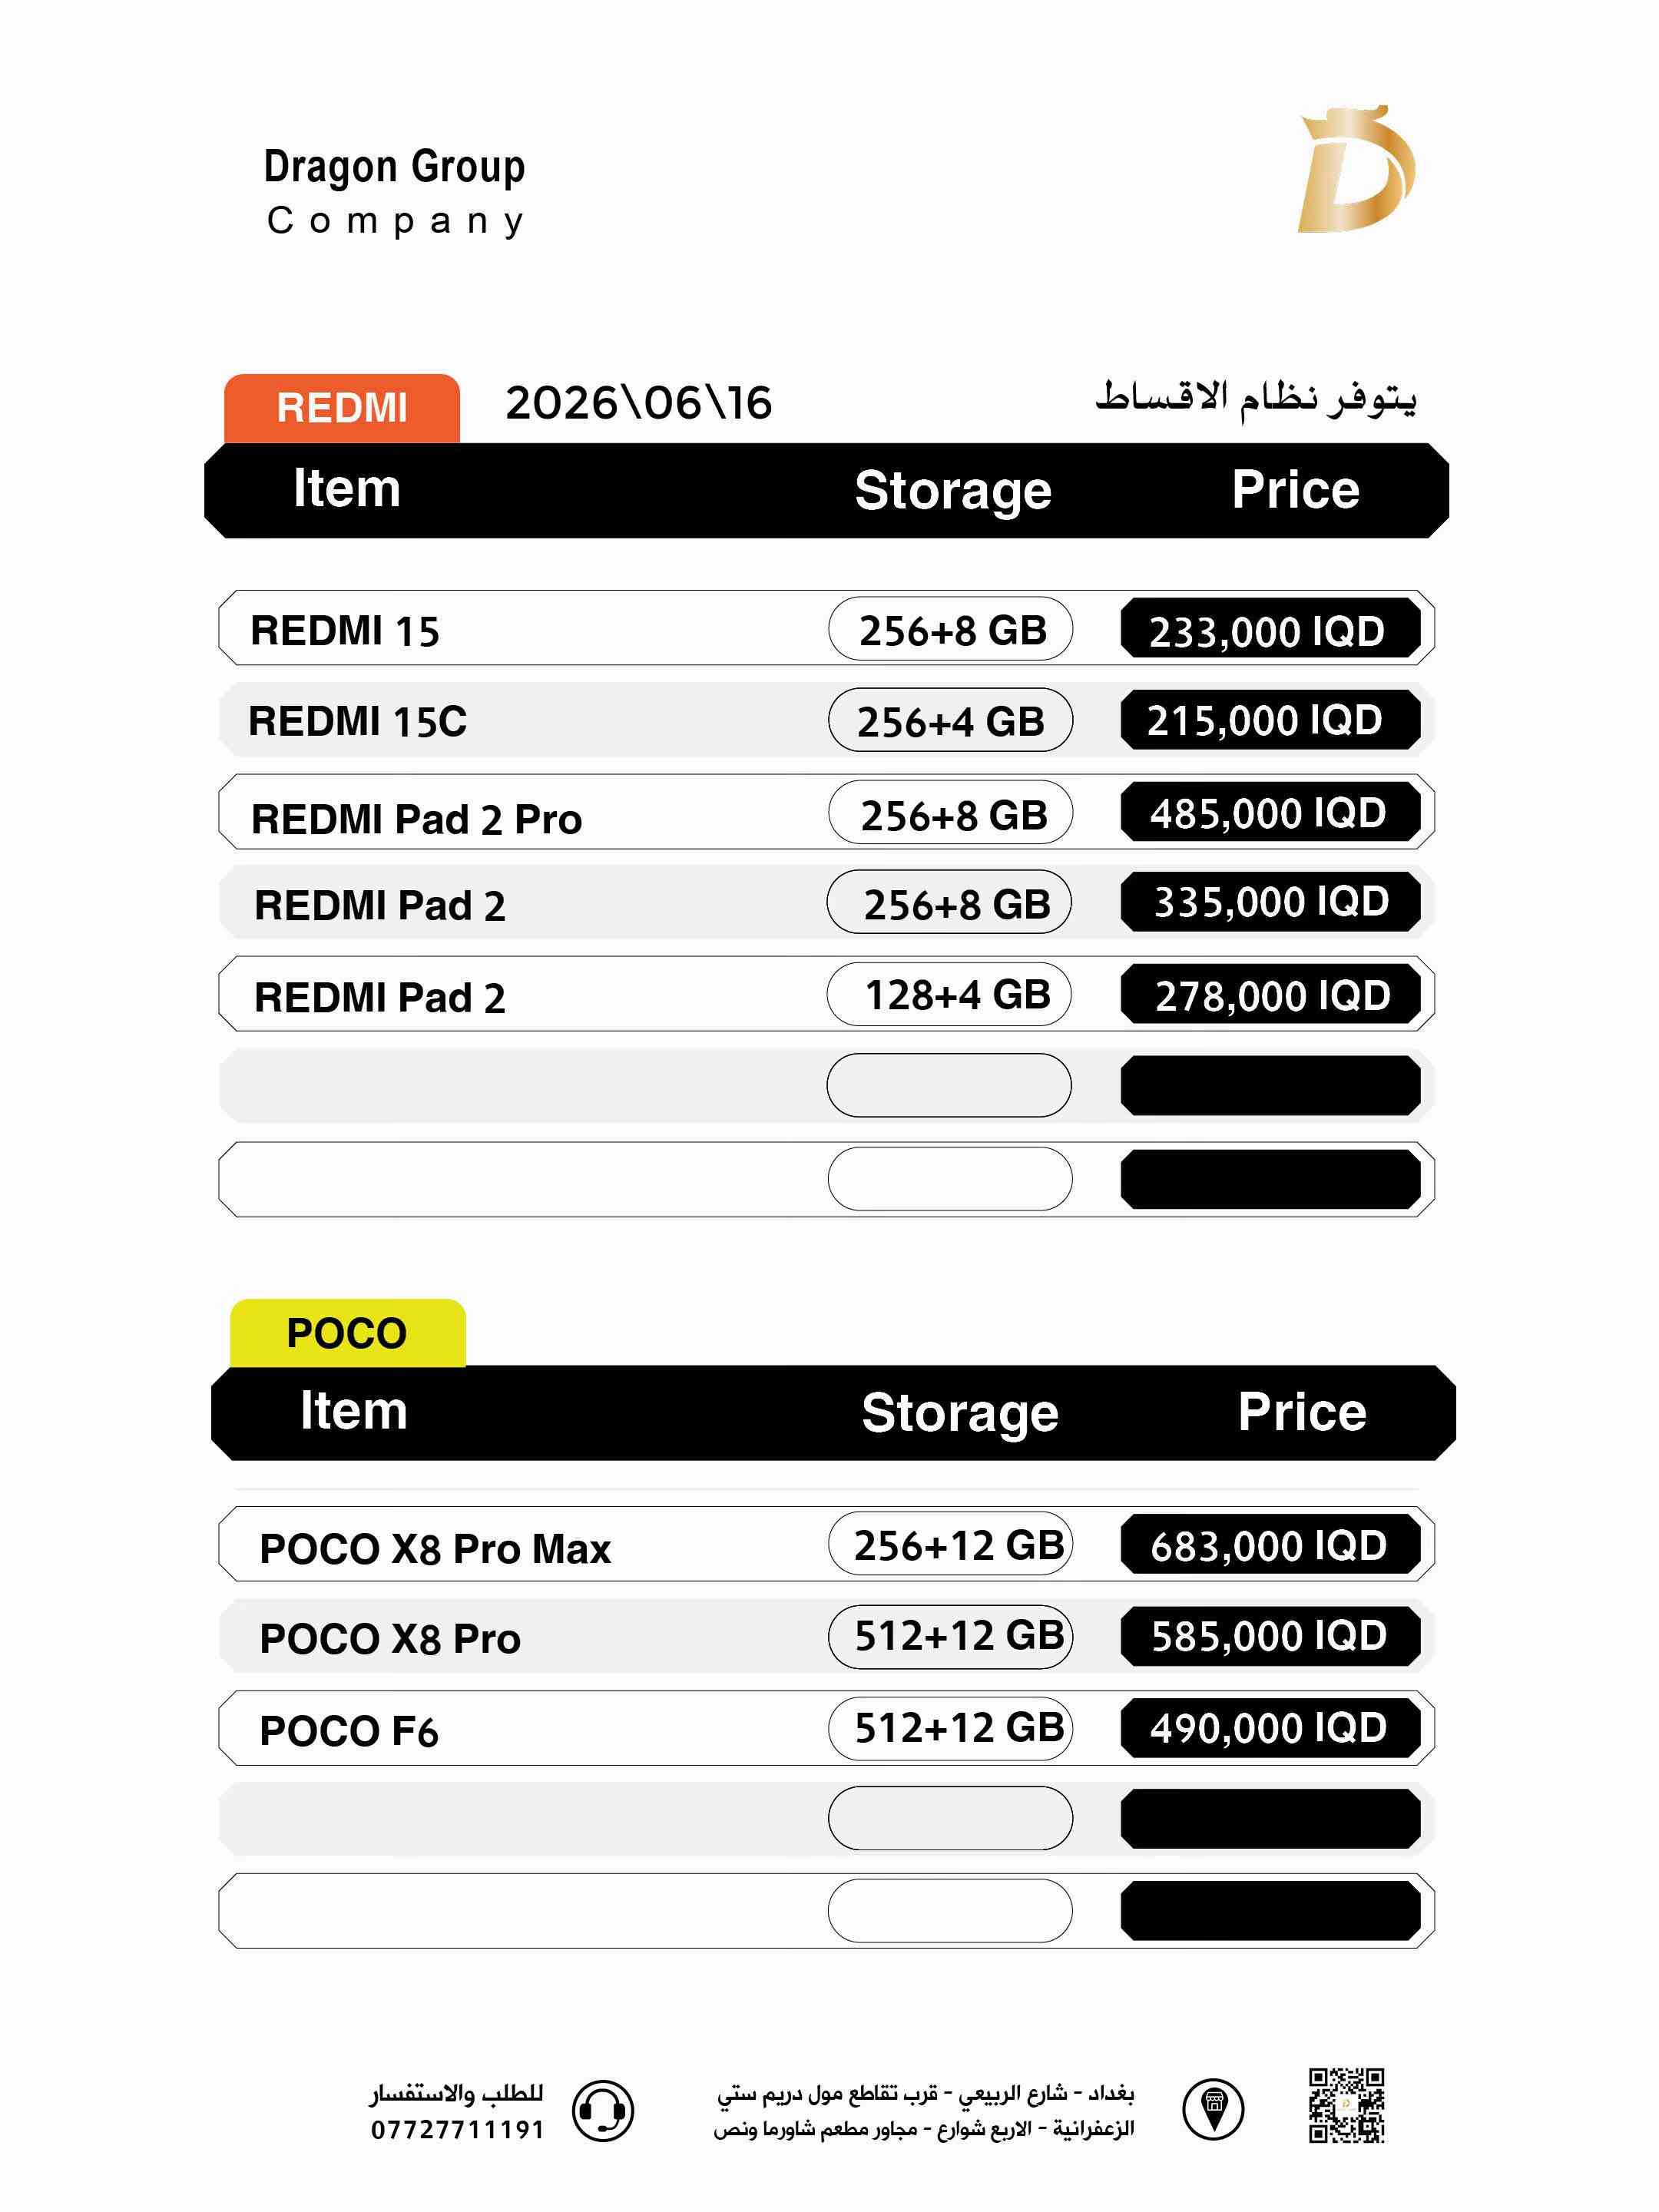Select the yellow POCO tab
This screenshot has width=1659, height=2212.
[x=347, y=1333]
